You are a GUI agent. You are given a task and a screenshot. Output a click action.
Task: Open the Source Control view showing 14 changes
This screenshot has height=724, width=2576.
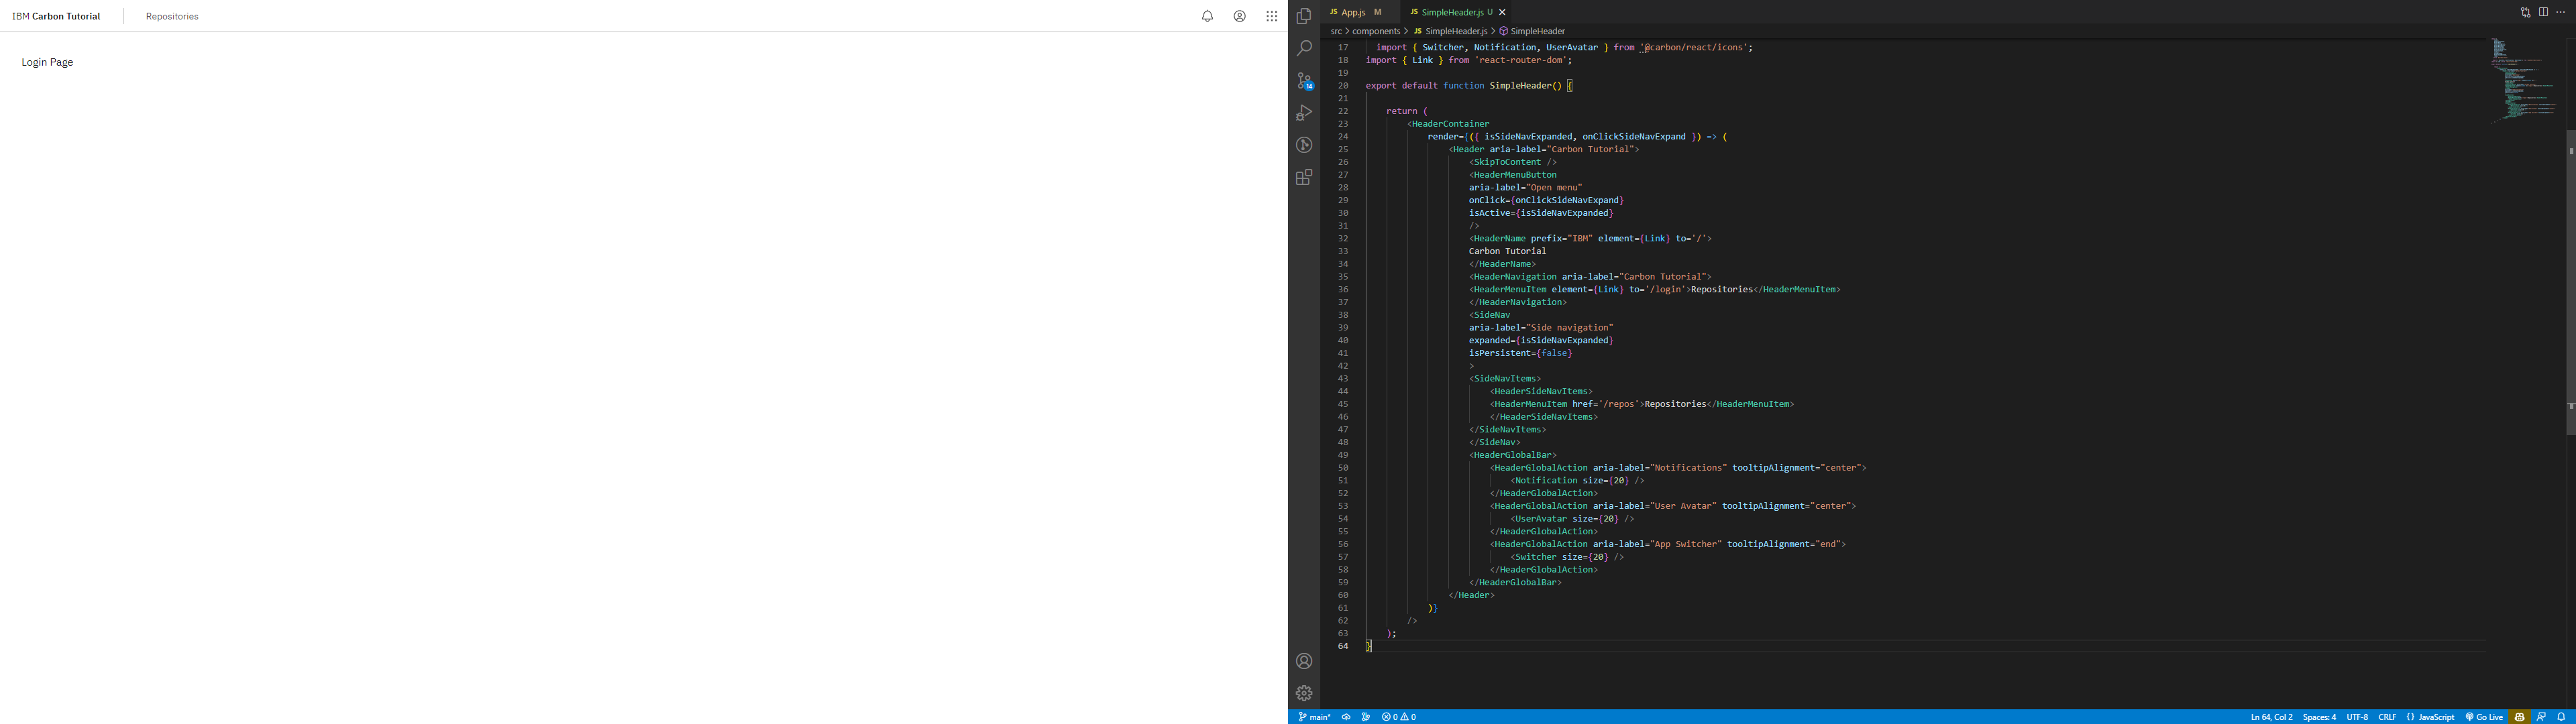point(1304,80)
